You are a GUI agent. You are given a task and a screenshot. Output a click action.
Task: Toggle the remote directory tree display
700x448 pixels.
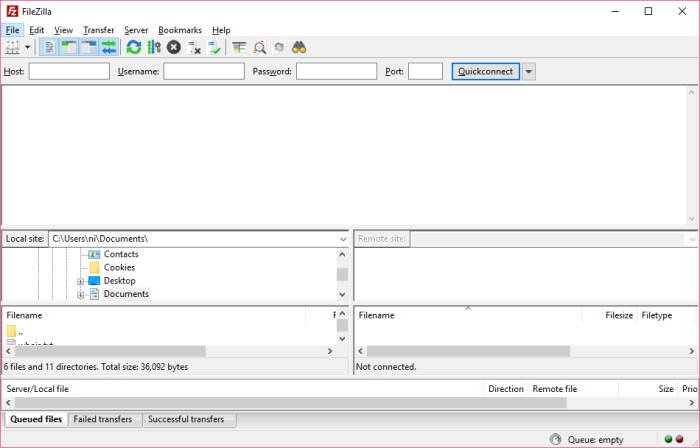pos(89,47)
